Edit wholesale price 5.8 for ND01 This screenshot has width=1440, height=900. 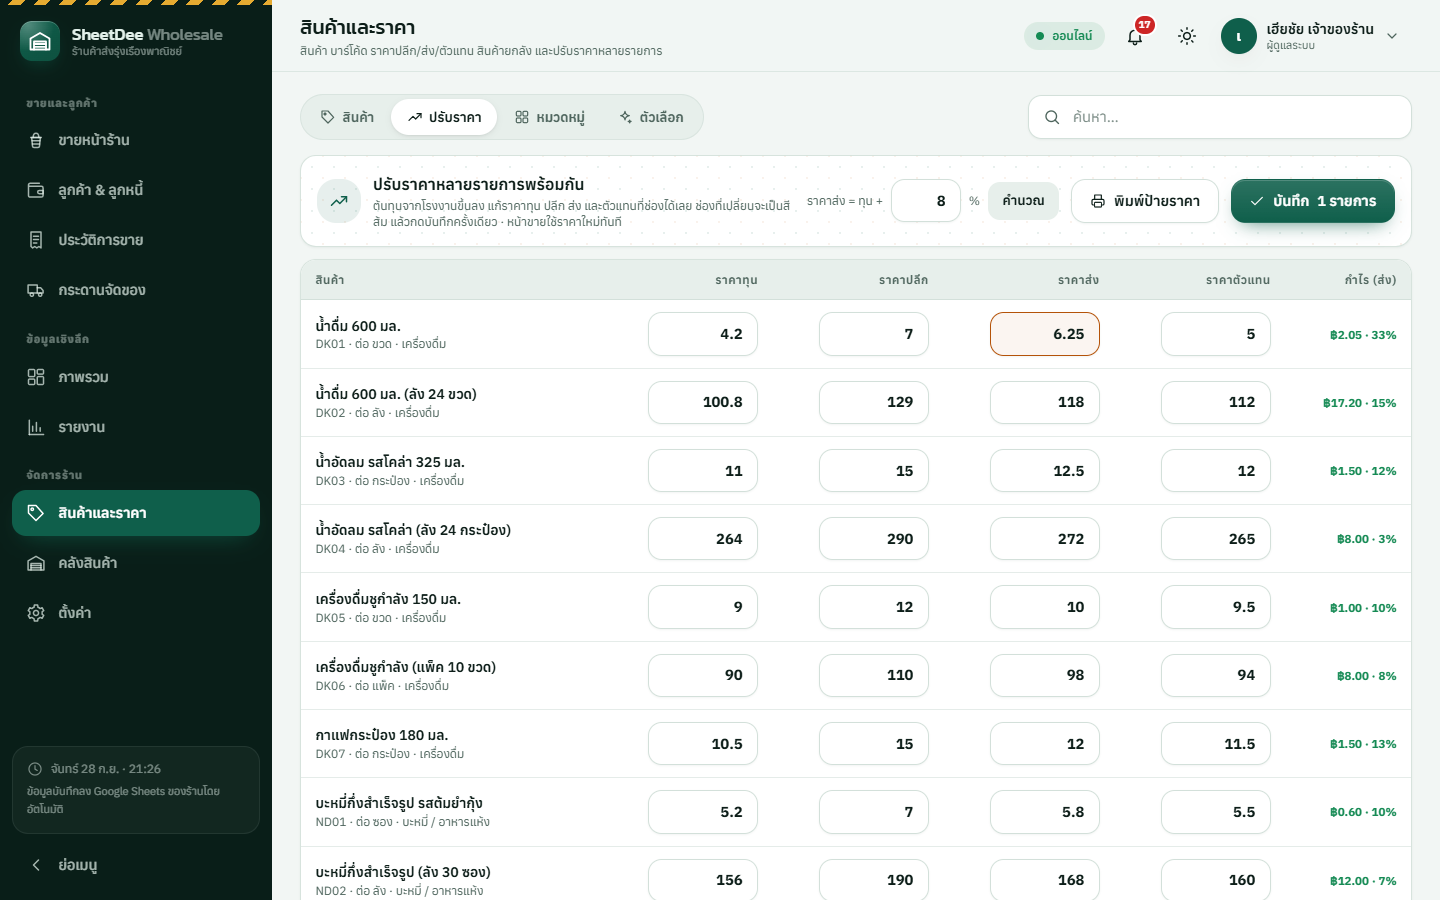(1045, 812)
